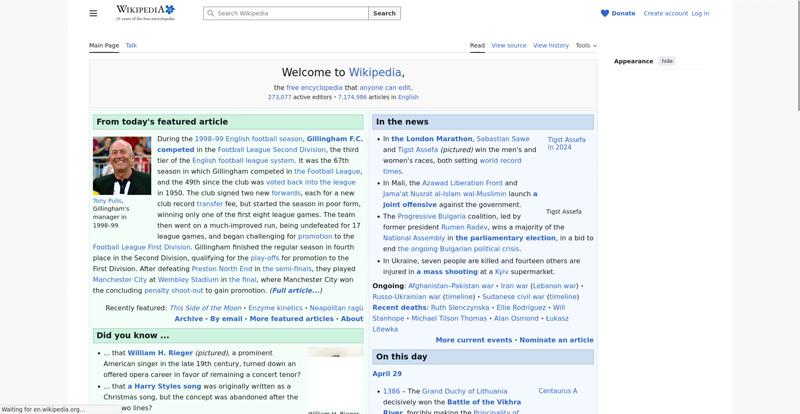Open the London Marathon news link
The image size is (800, 414).
[431, 139]
